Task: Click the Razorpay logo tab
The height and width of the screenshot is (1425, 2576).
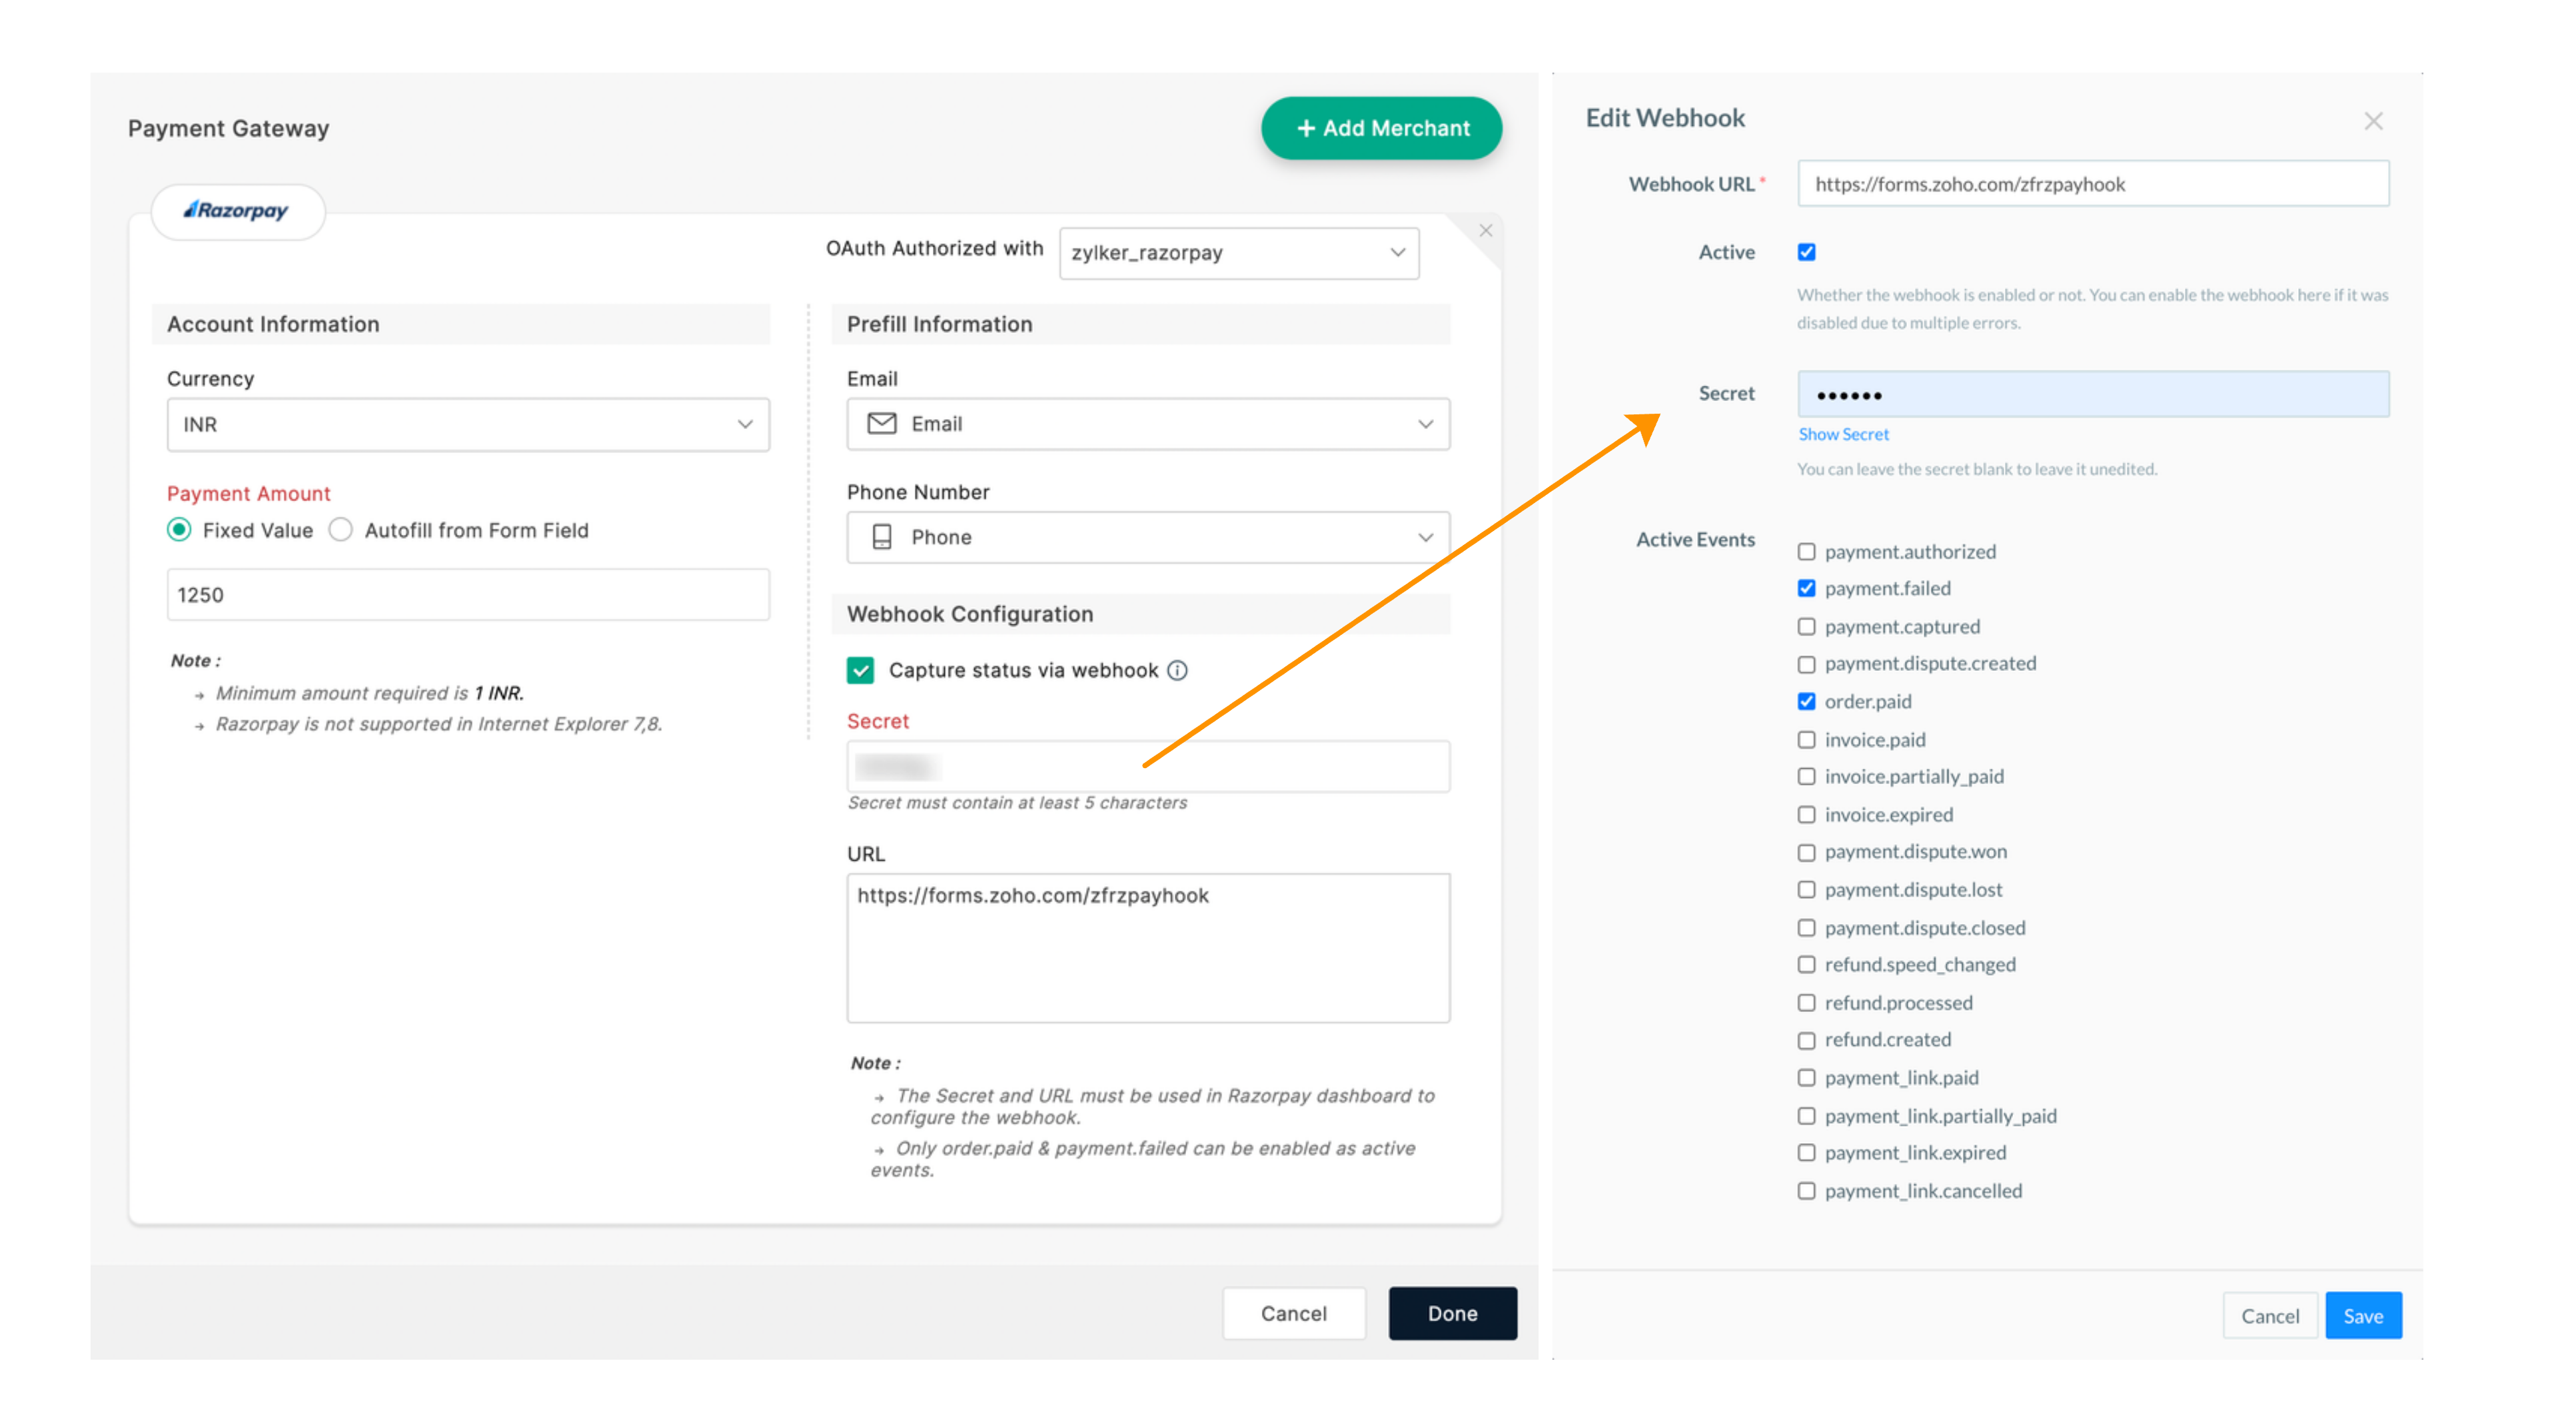Action: click(x=237, y=211)
